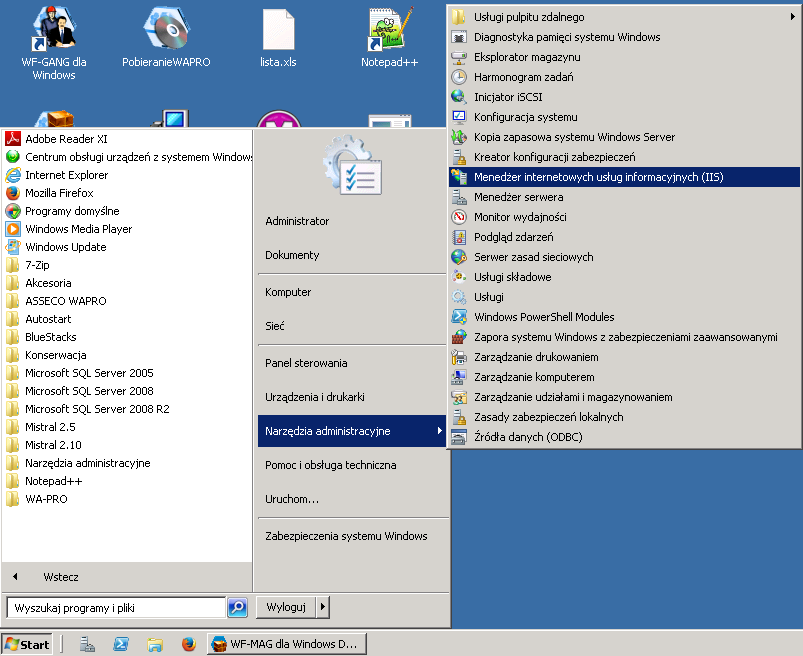This screenshot has width=803, height=656.
Task: Select Kreator konfiguracji zabezpieczeń entry
Action: [624, 157]
